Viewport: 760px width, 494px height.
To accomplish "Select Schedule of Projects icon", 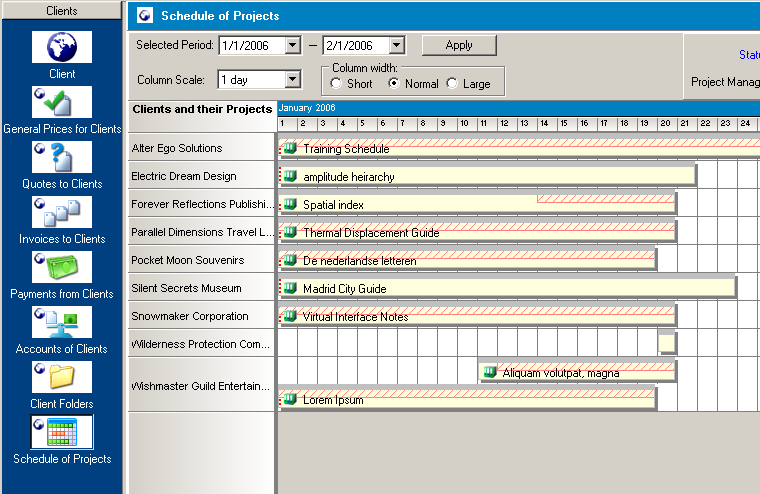I will point(62,432).
